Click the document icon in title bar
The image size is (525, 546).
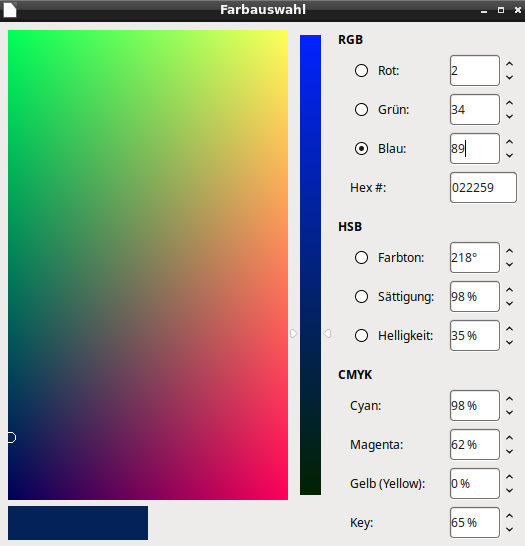[x=10, y=9]
